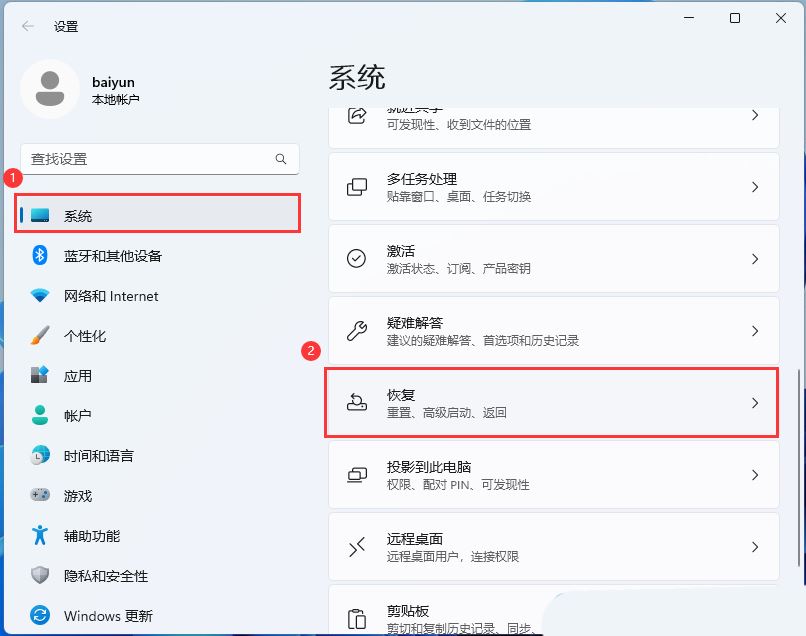Click the 时间和语言 clock globe icon

(40, 456)
